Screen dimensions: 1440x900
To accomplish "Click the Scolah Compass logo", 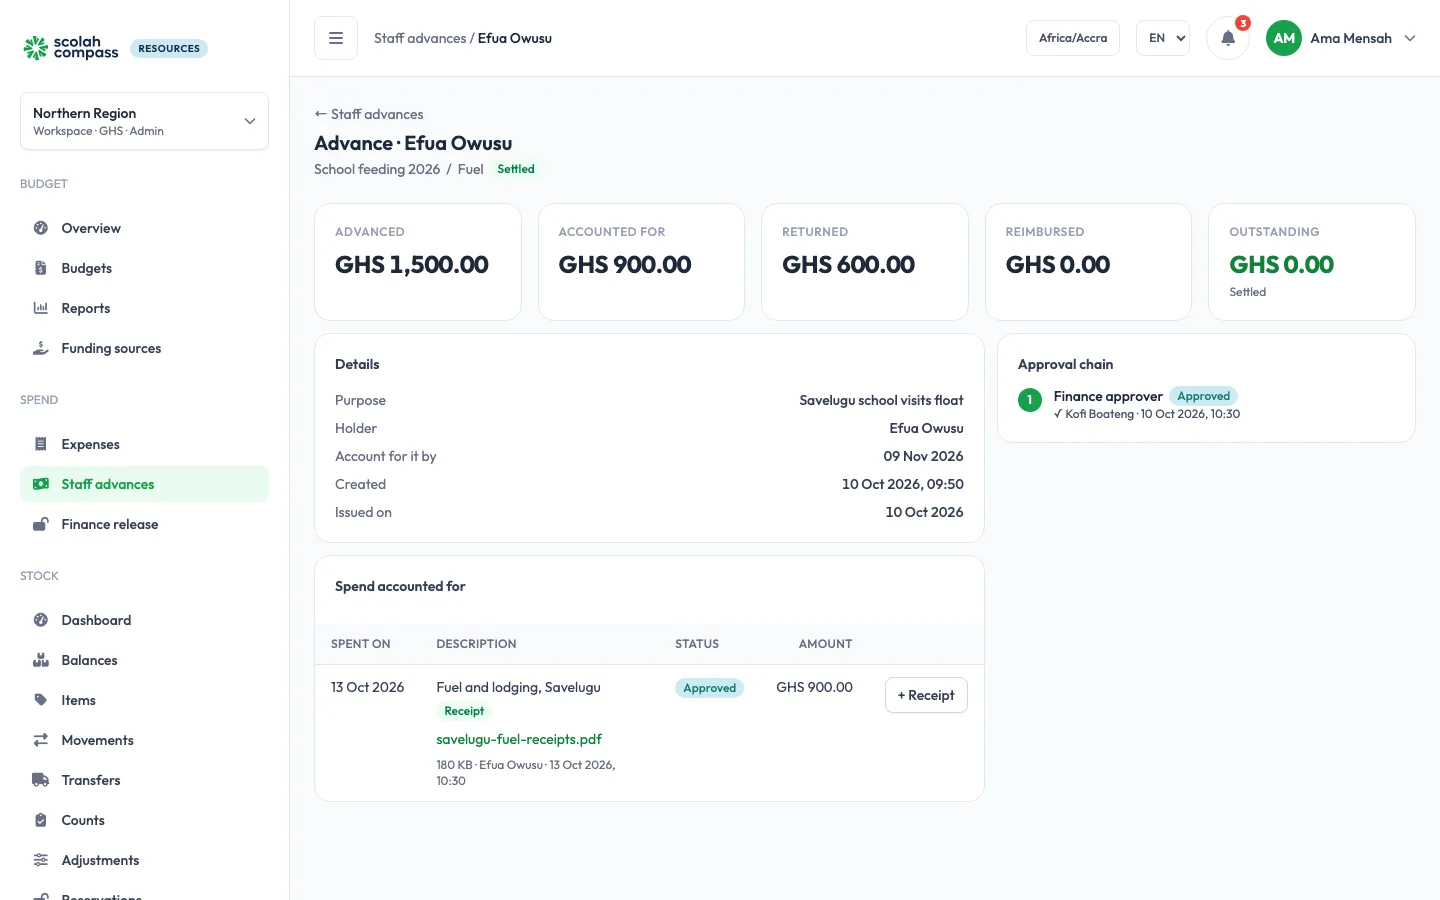I will coord(71,48).
